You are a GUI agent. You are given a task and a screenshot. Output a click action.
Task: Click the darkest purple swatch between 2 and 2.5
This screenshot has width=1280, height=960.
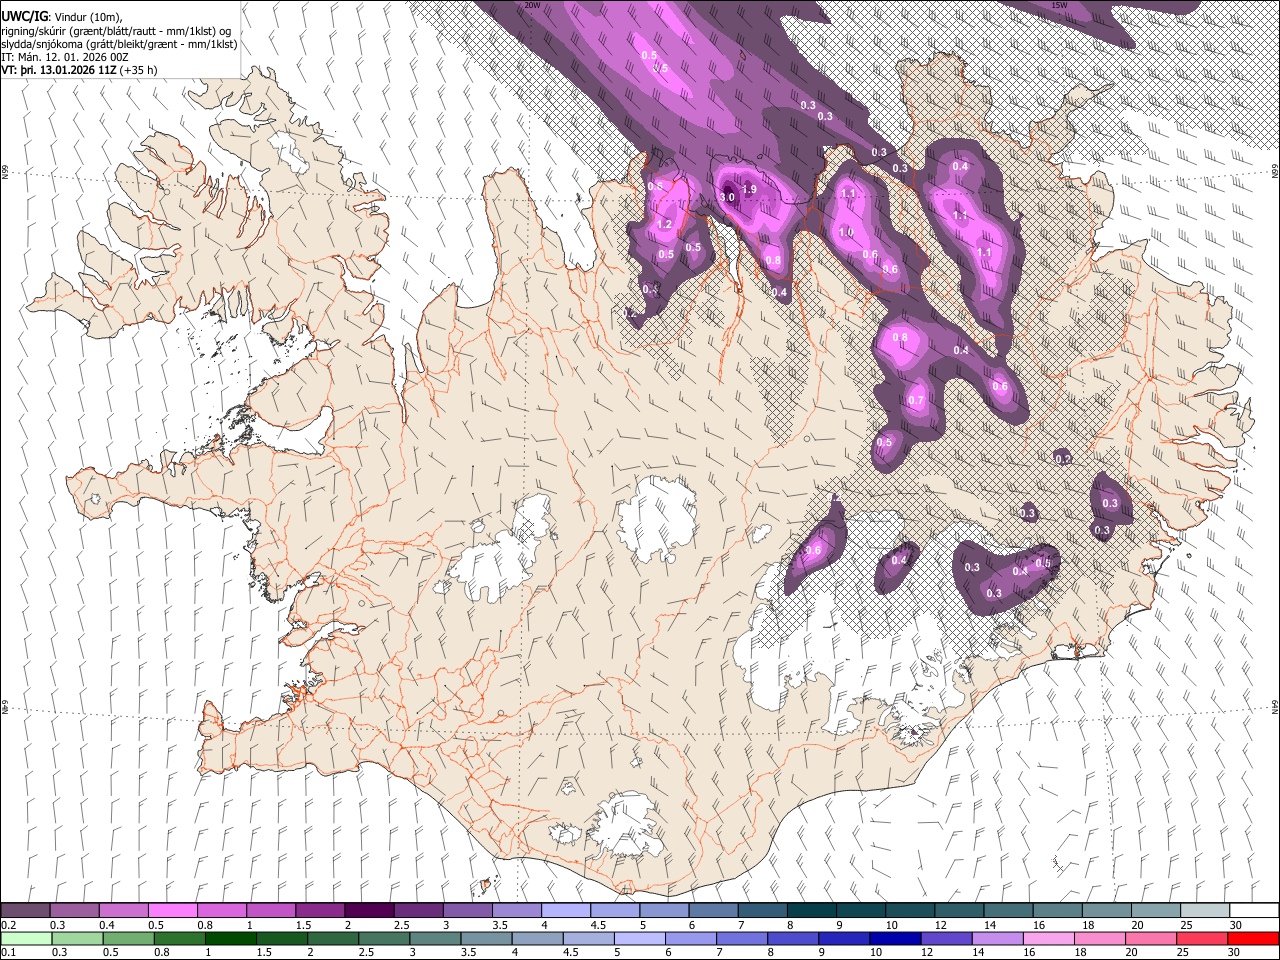click(369, 911)
